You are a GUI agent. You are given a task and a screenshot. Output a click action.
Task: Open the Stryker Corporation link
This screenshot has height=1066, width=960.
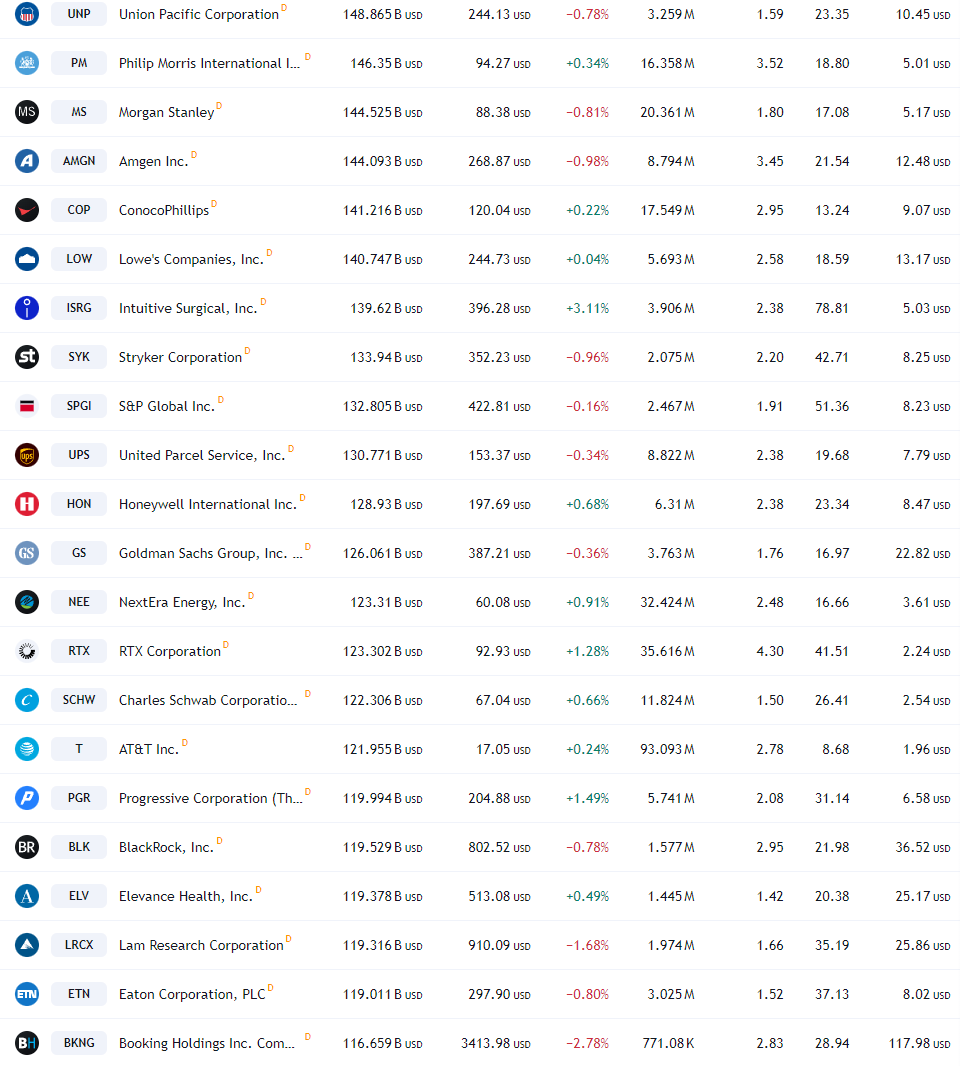180,357
